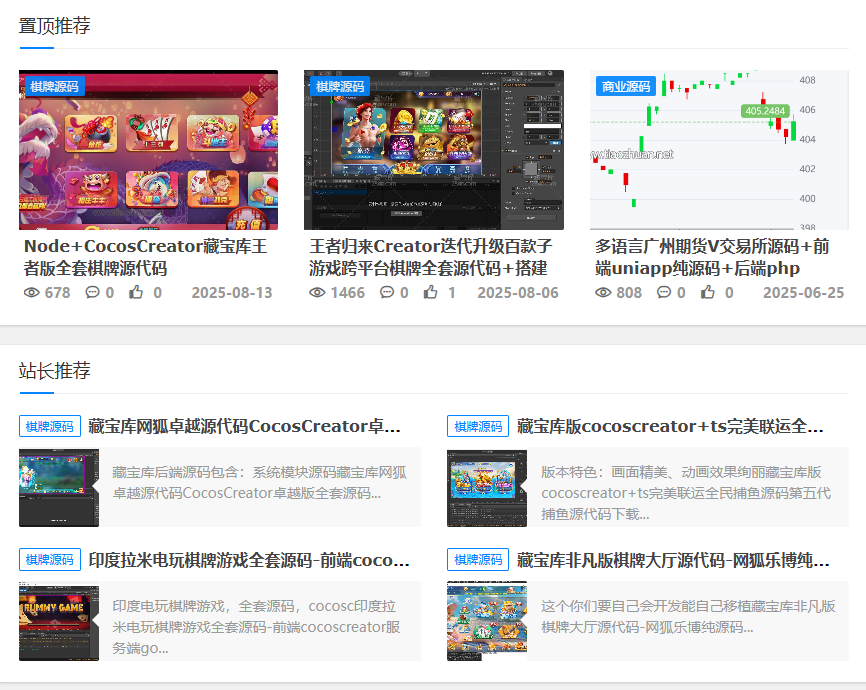The height and width of the screenshot is (690, 866).
Task: Click like count 1 on 王者归来 card
Action: (x=452, y=293)
